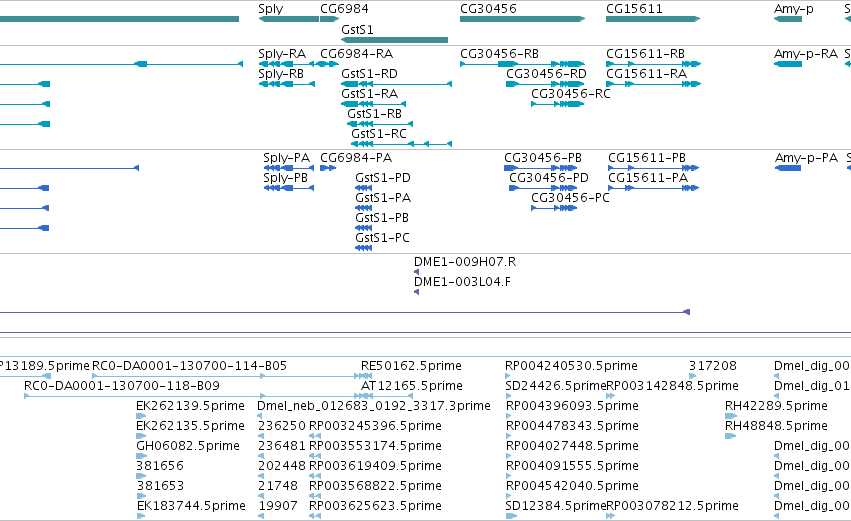The image size is (851, 521).
Task: Click Dmel_neb_012683_0192_3317.3prime label
Action: [374, 406]
